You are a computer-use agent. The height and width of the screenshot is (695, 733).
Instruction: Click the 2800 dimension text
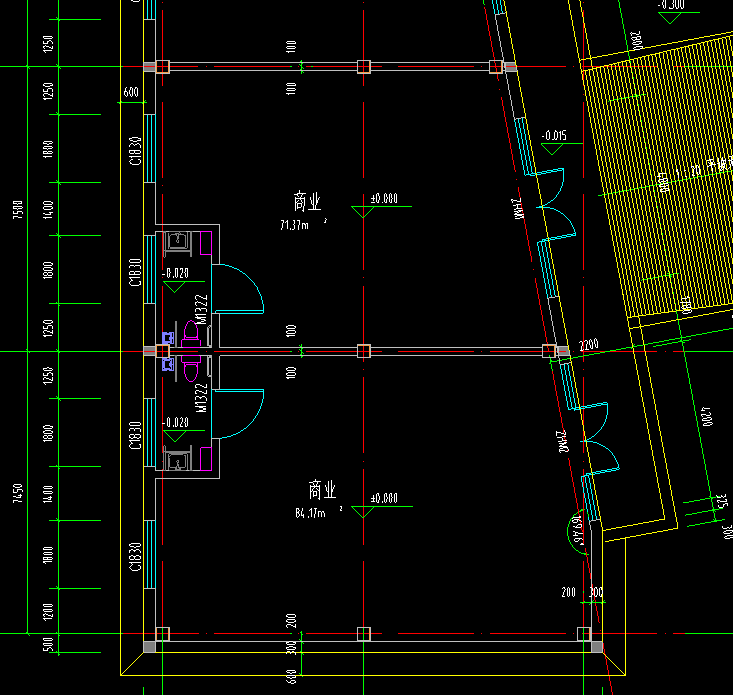[x=637, y=41]
